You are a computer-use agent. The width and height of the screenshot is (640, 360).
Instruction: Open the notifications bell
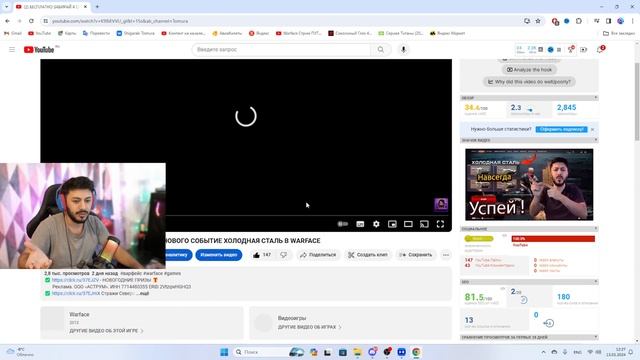600,49
